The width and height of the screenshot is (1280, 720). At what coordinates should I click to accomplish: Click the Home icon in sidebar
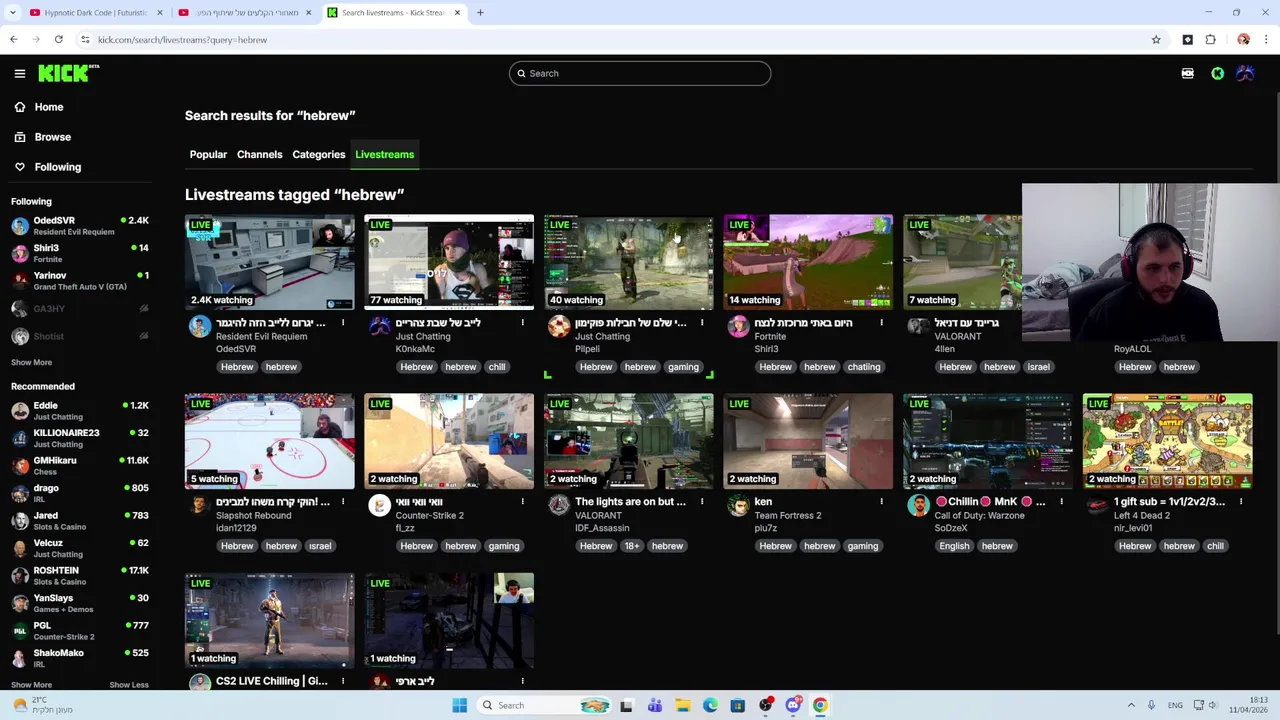[x=20, y=107]
